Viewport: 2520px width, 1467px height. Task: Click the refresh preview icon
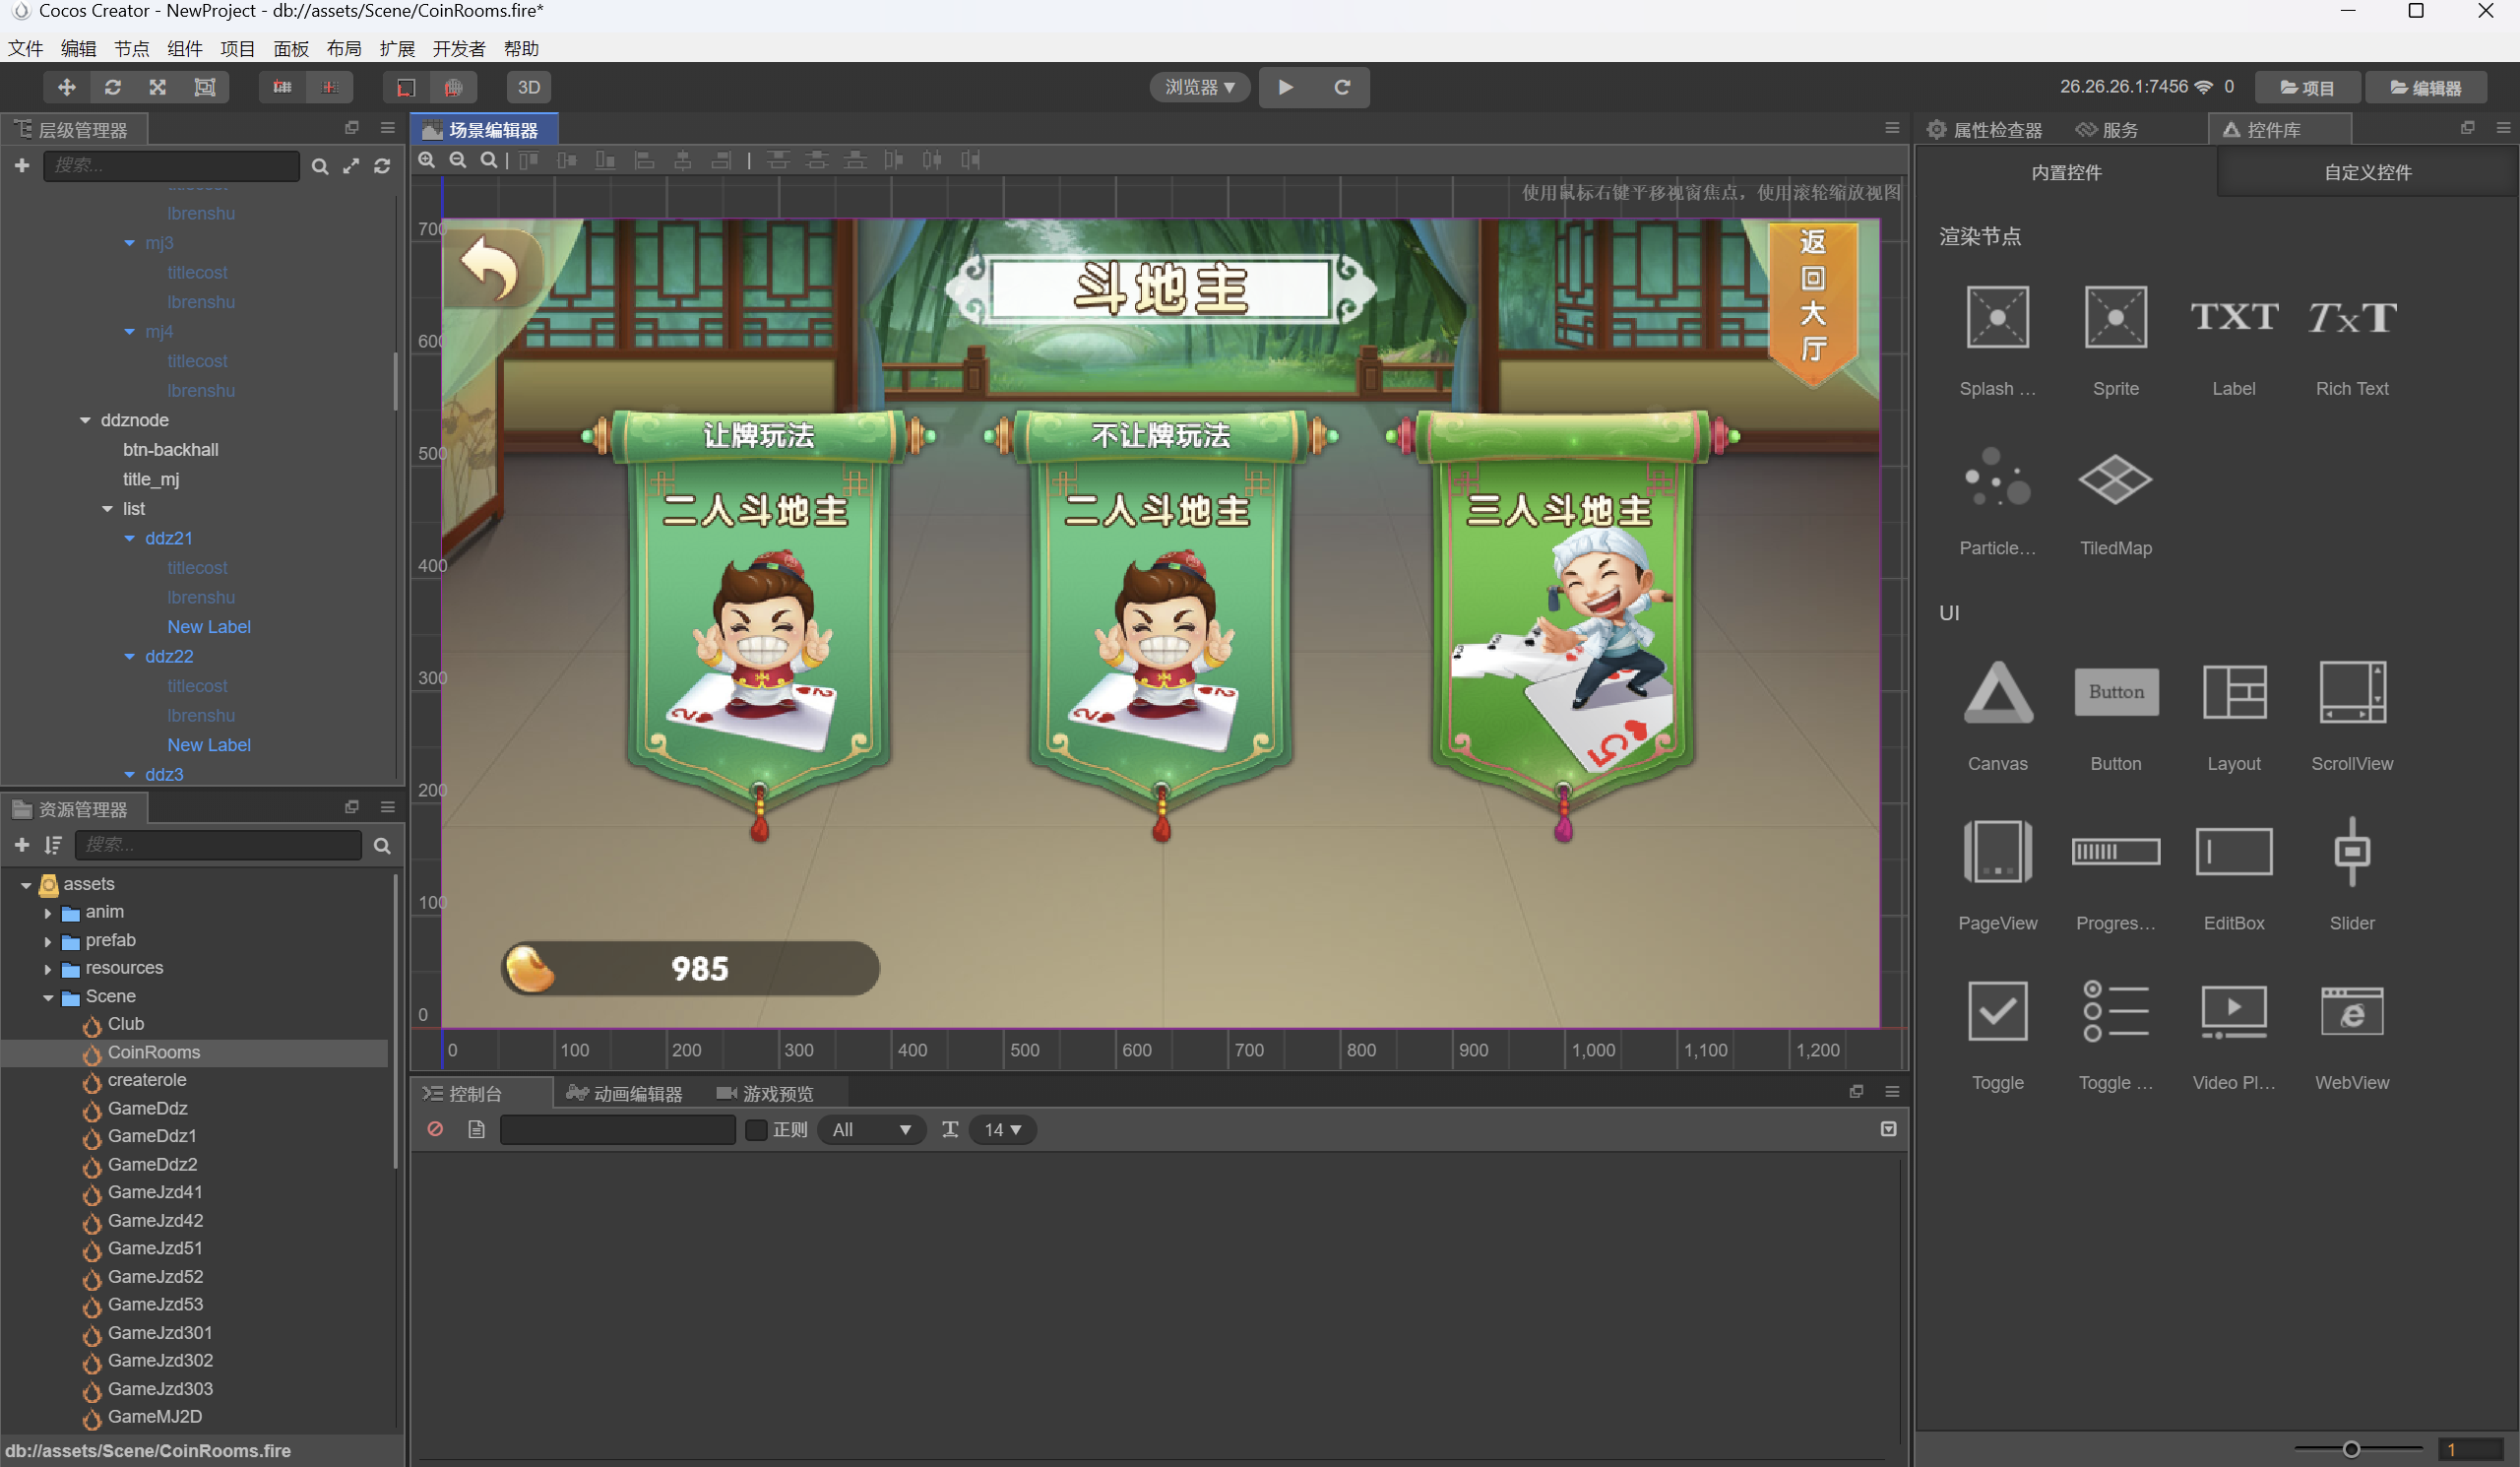(1342, 87)
